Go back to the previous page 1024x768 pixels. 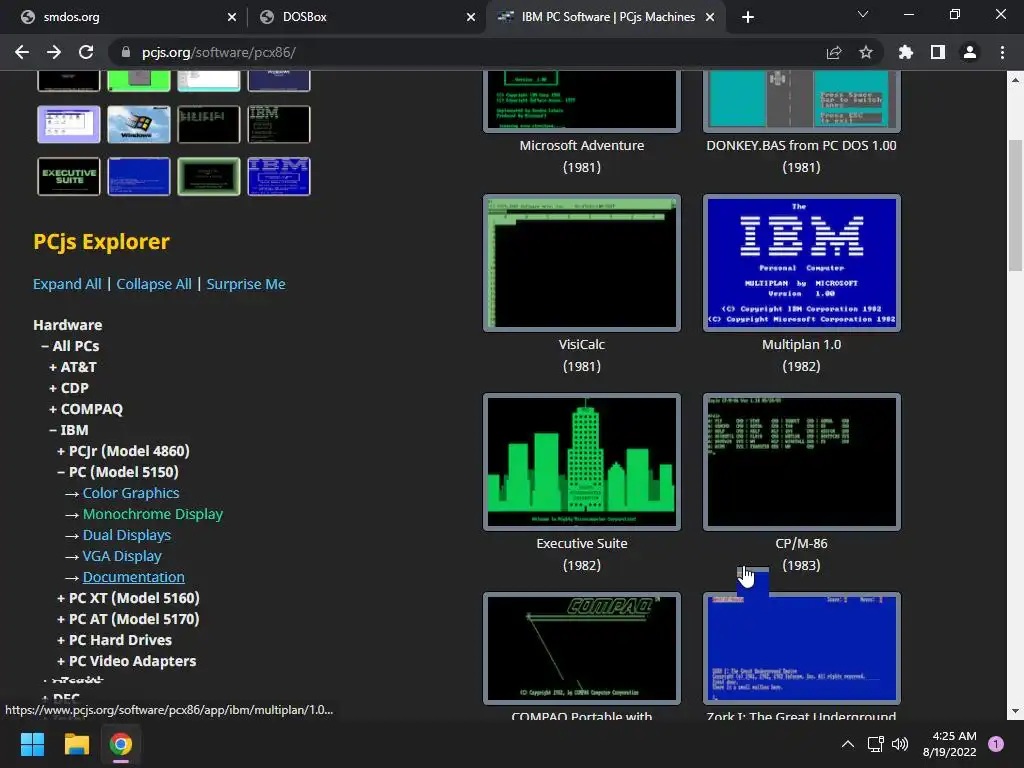pos(22,52)
